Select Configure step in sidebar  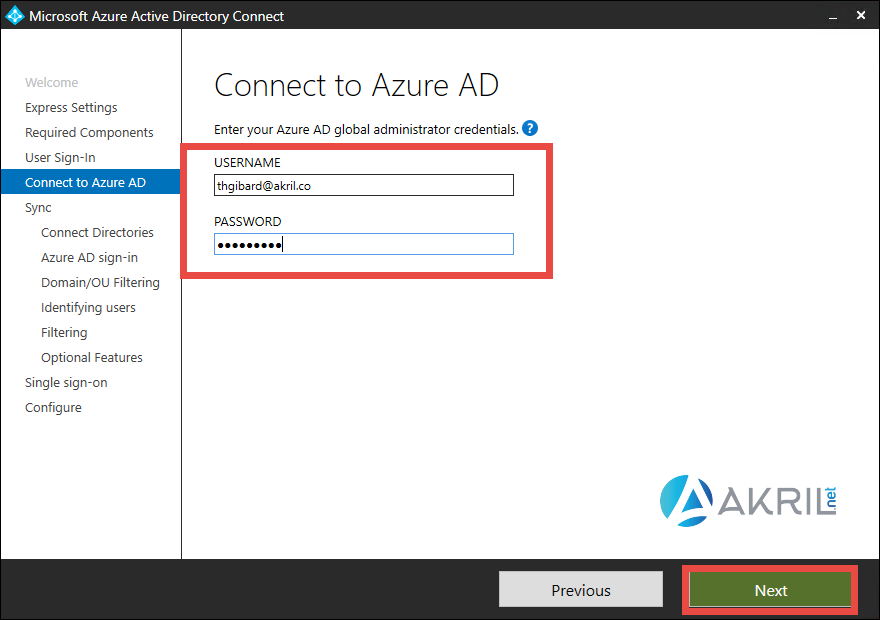pyautogui.click(x=53, y=407)
